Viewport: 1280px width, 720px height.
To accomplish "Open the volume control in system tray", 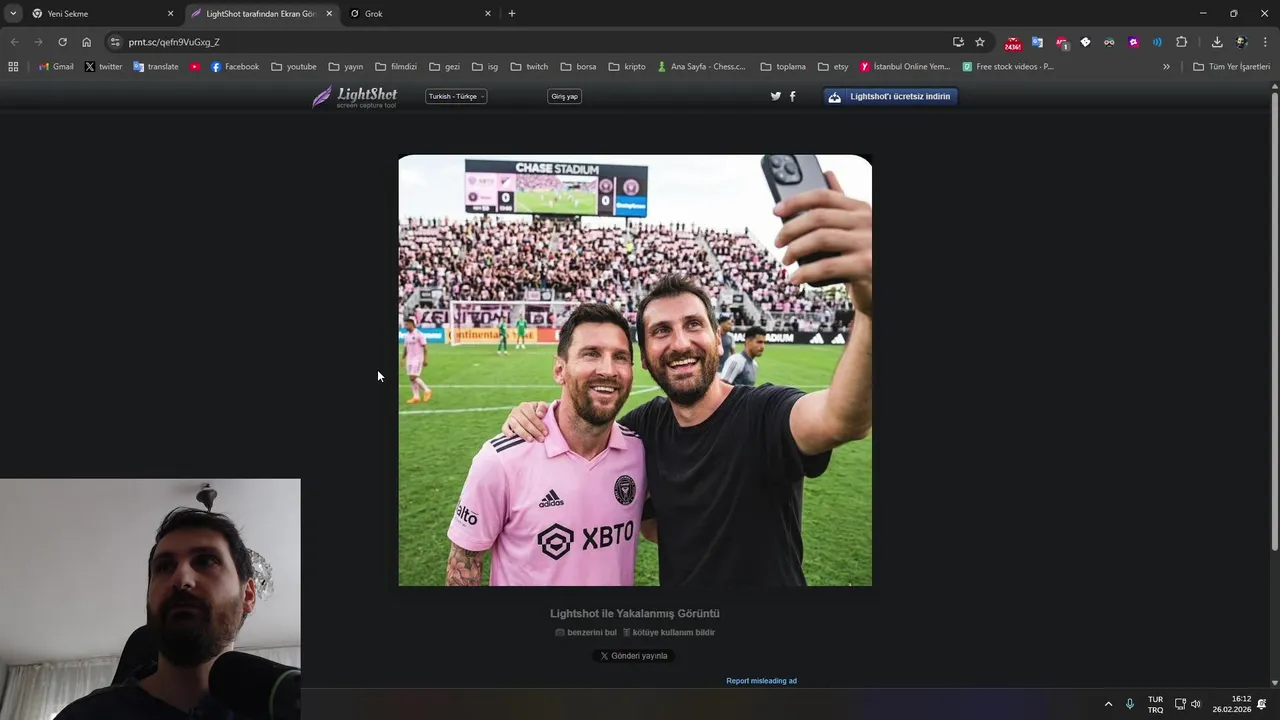I will 1196,704.
